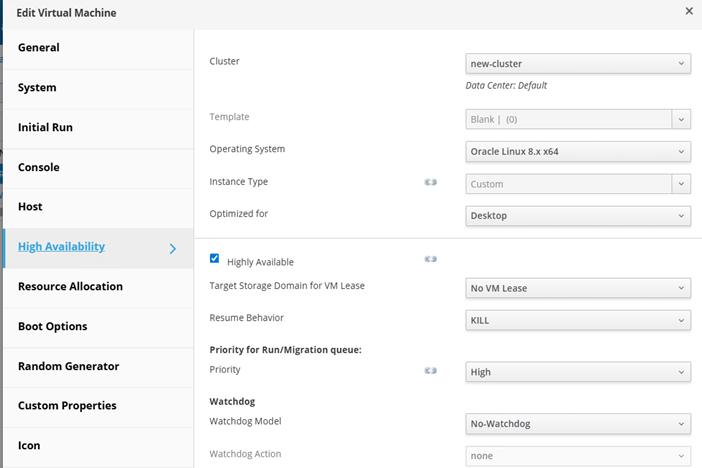Open the Custom Properties tab
Image resolution: width=702 pixels, height=468 pixels.
[67, 406]
